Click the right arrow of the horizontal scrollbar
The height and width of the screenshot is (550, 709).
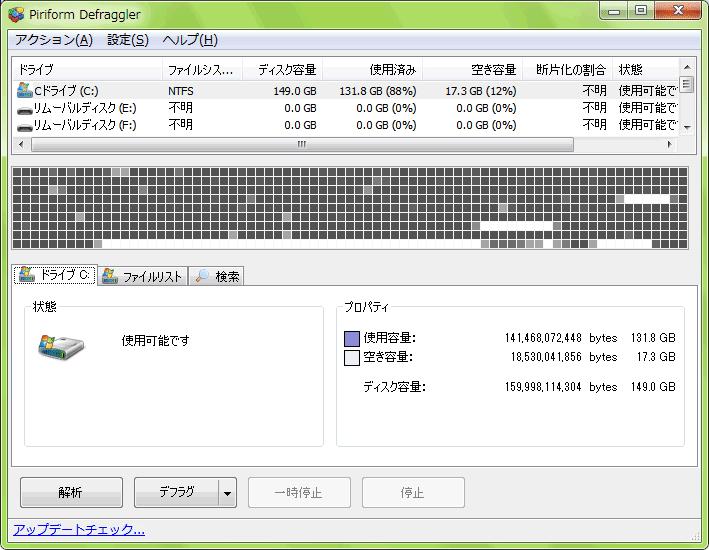tap(669, 144)
